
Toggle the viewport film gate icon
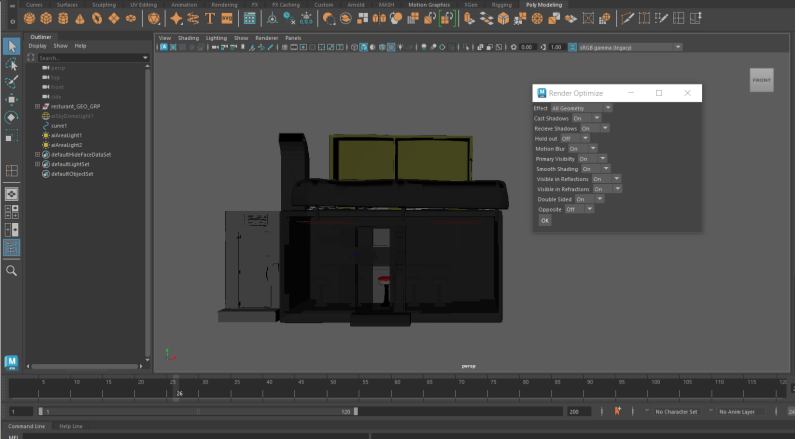click(294, 47)
